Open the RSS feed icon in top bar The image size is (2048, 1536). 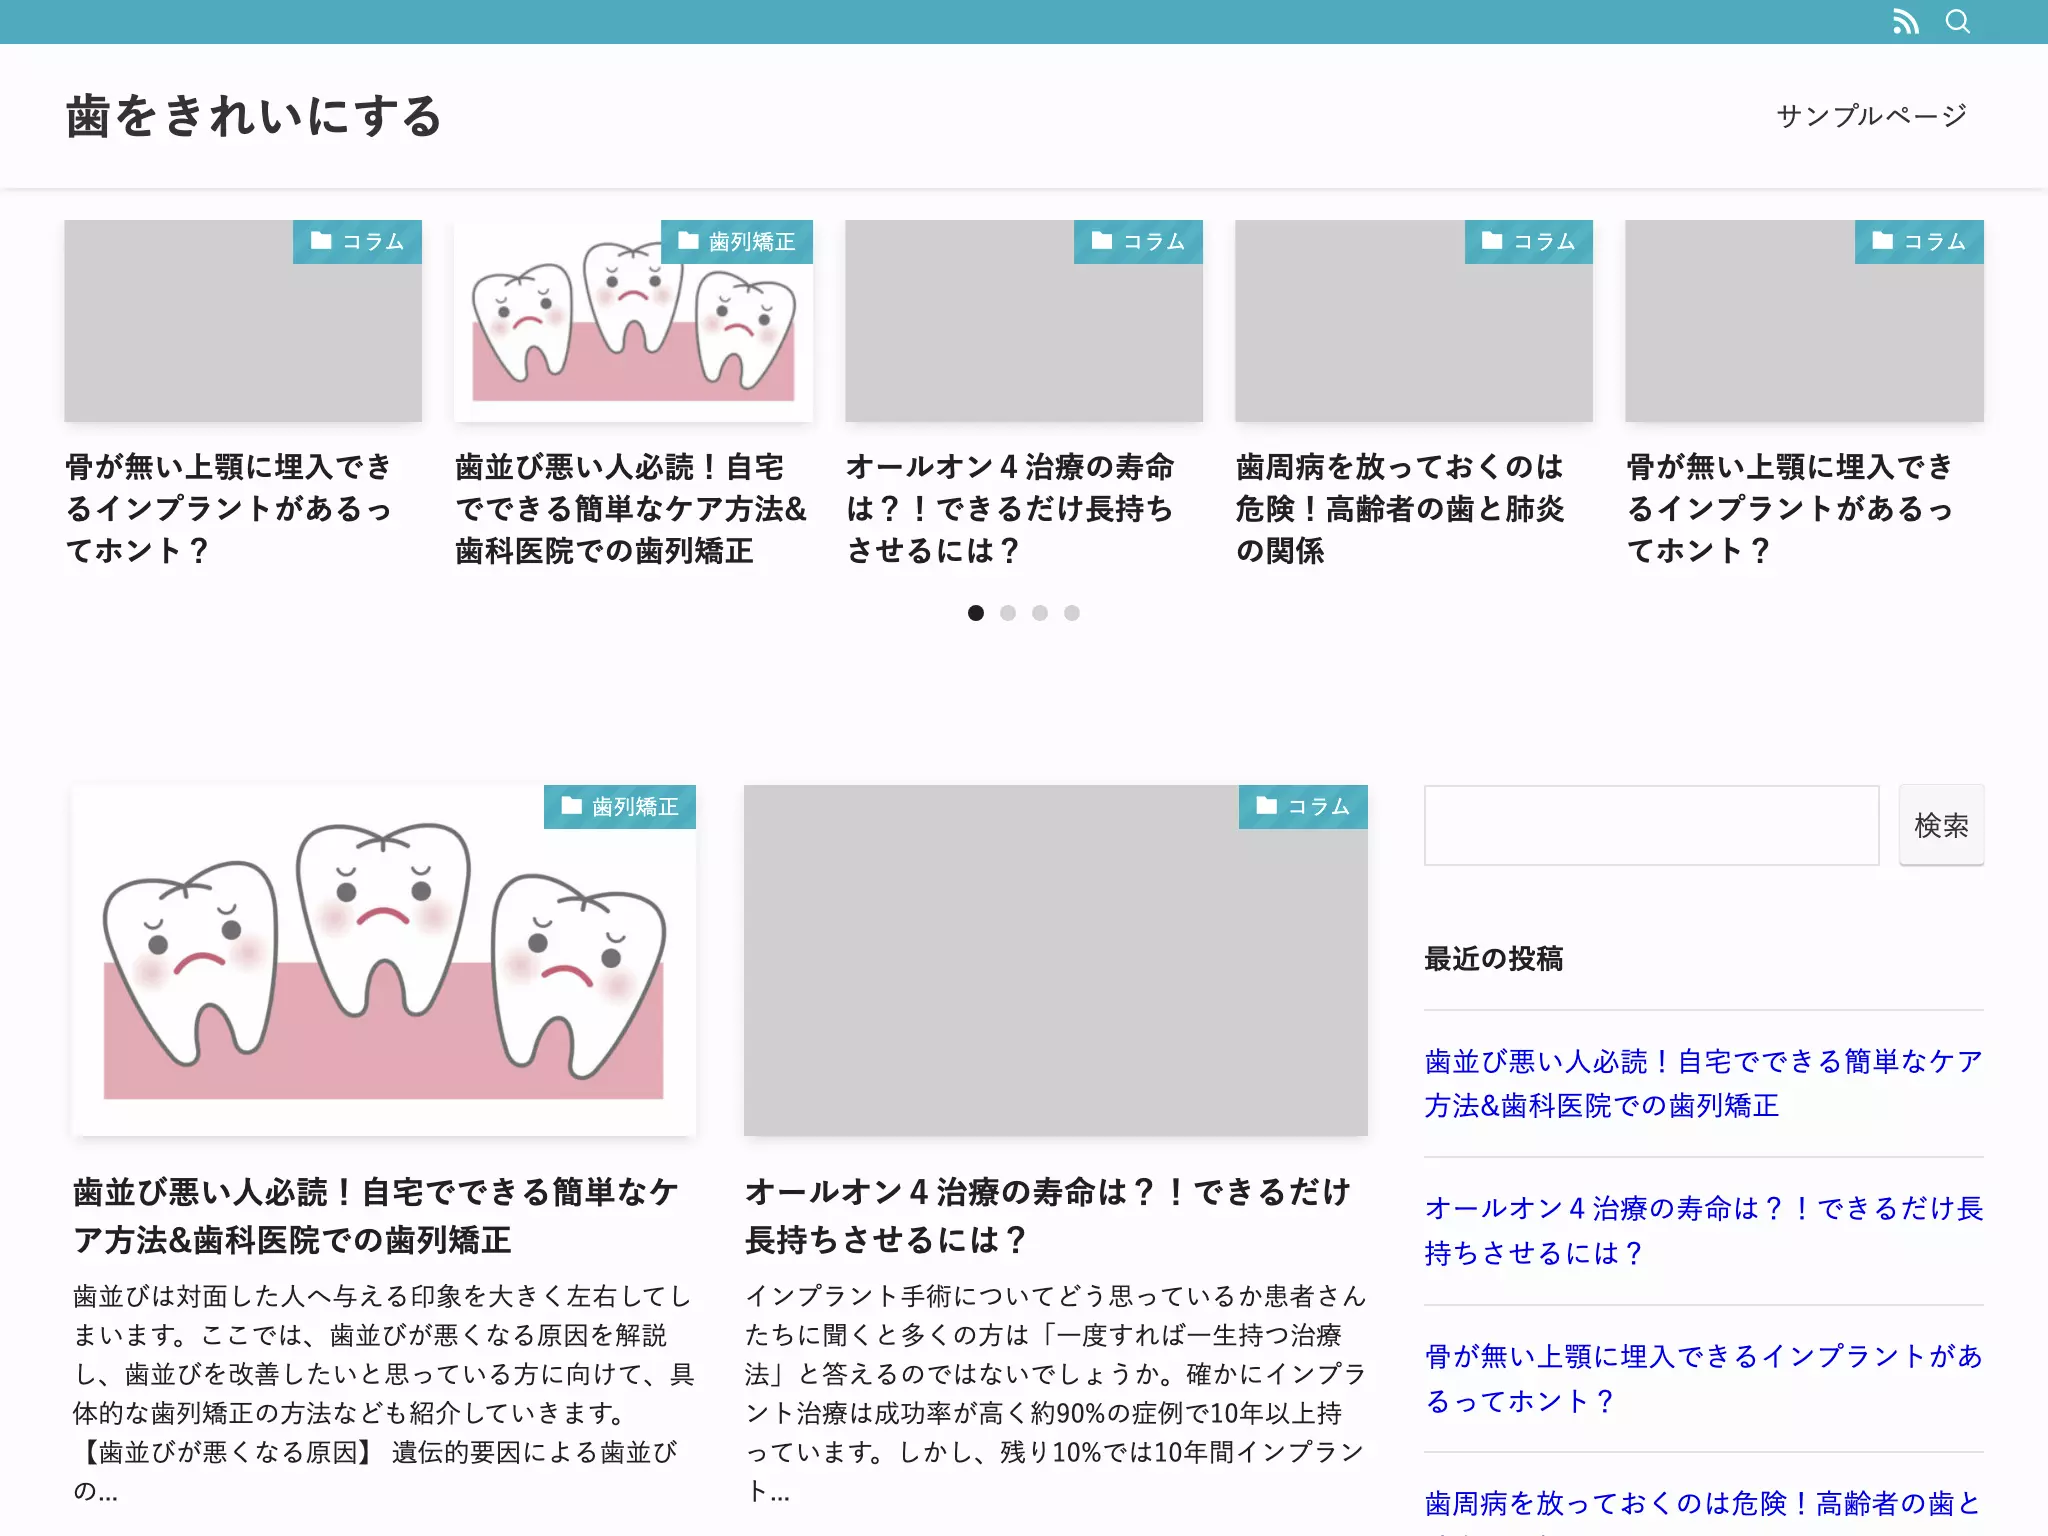1905,22
